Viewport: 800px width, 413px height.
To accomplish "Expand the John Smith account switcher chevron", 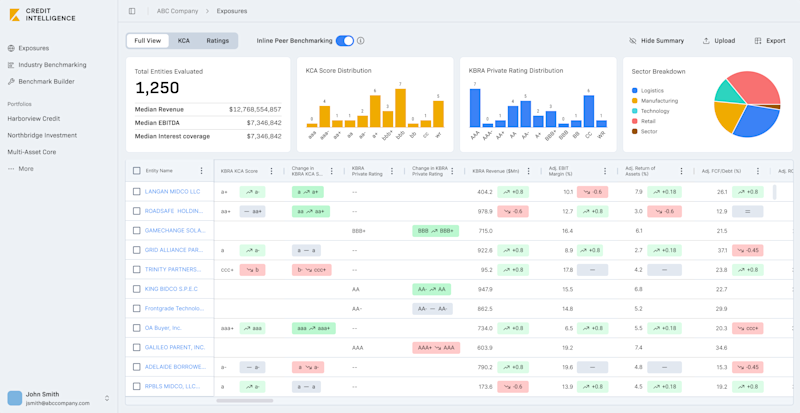I will point(107,398).
